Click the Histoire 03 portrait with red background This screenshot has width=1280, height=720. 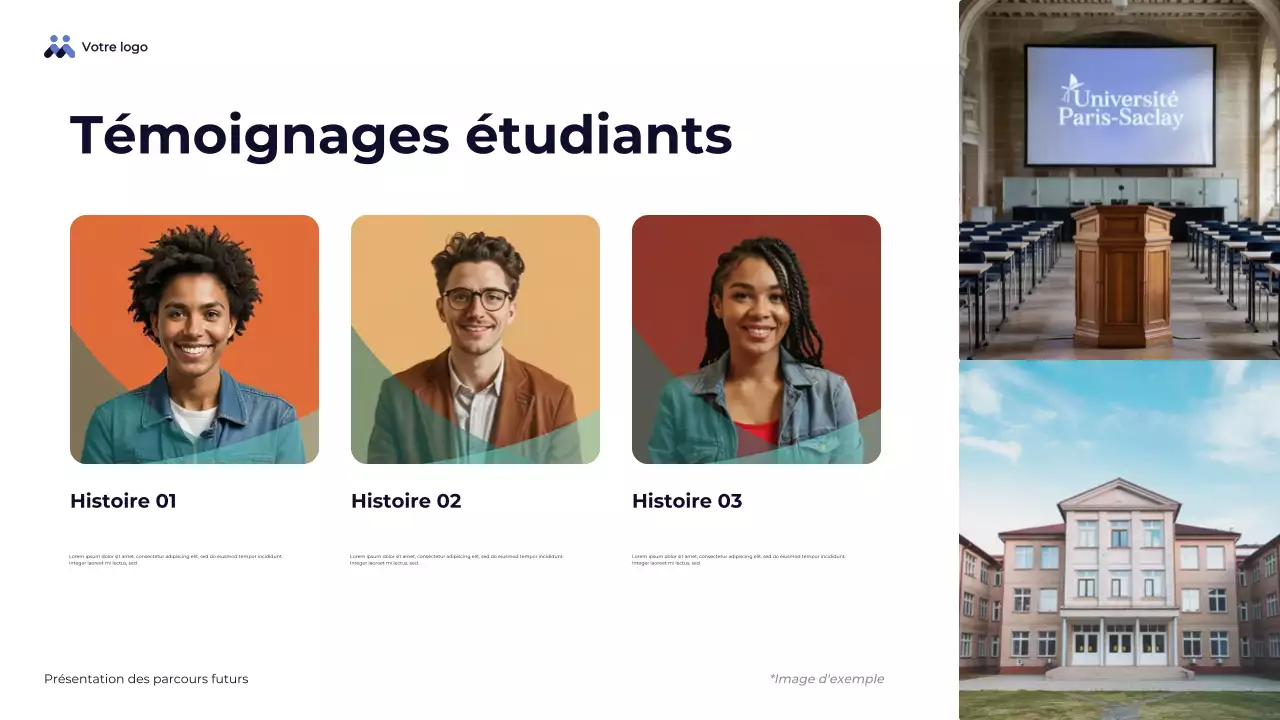[x=756, y=339]
